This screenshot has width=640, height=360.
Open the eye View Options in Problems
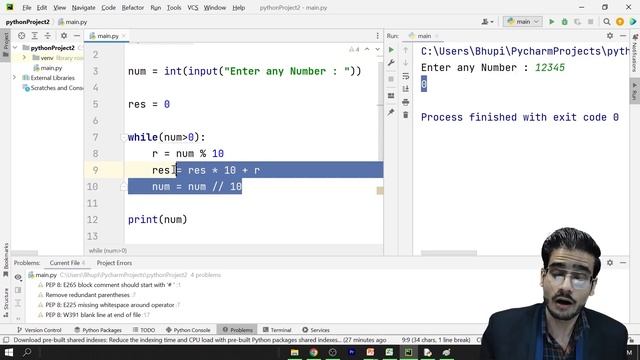18,277
